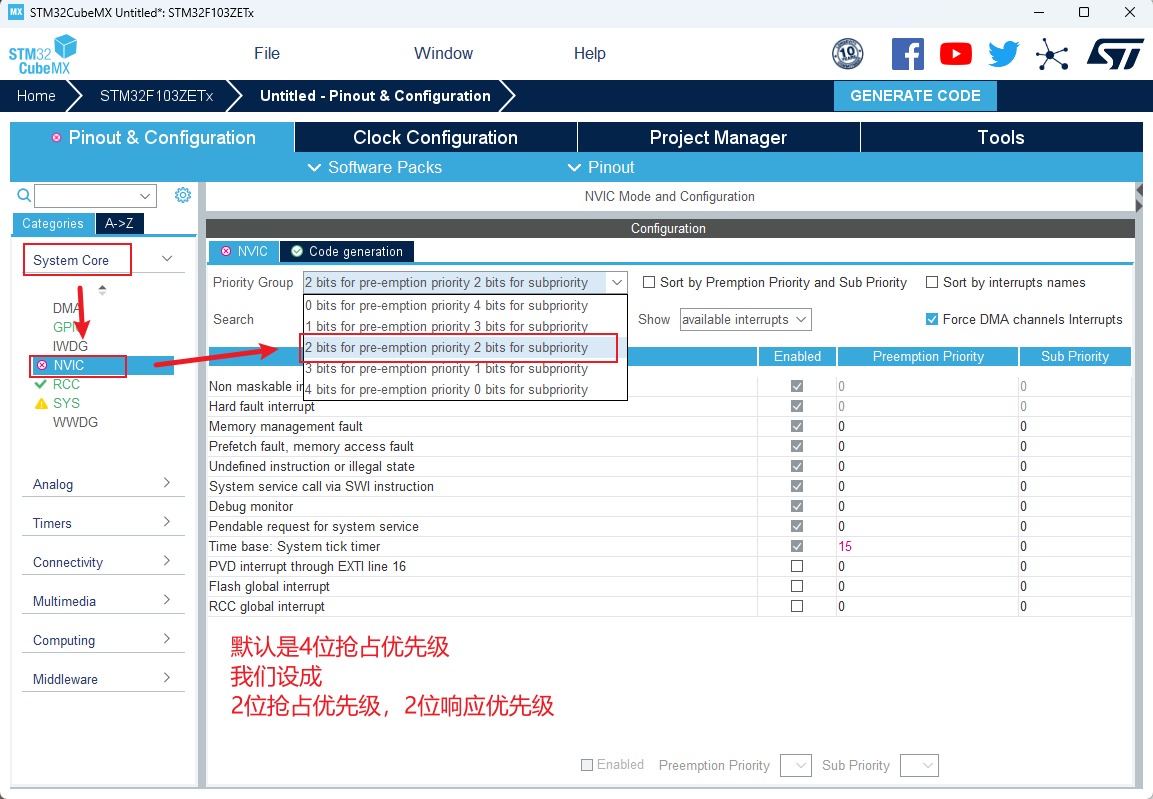Toggle Debug monitor enabled checkbox

click(x=796, y=506)
